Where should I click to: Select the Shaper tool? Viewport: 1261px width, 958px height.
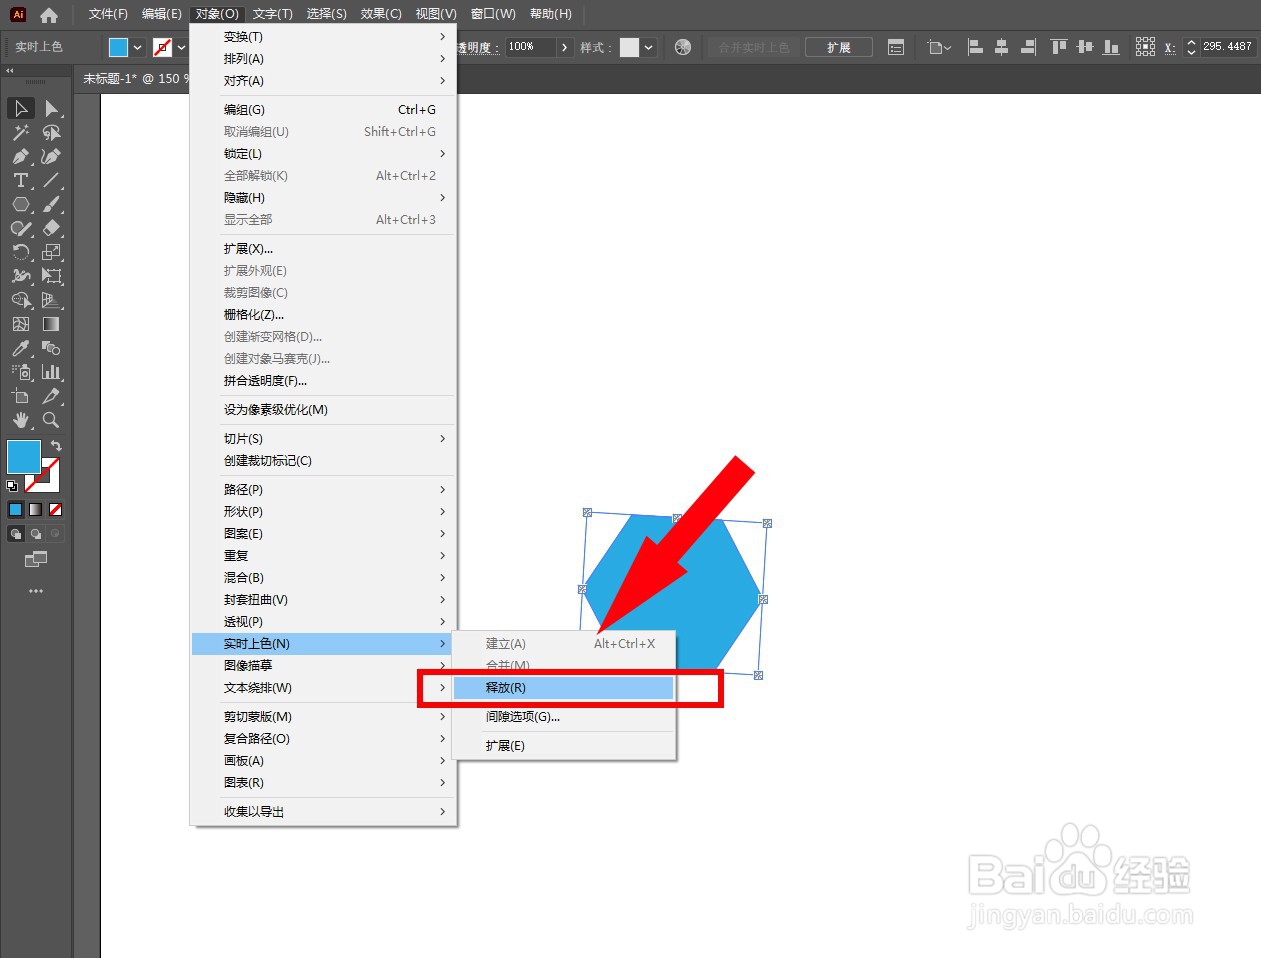click(20, 228)
